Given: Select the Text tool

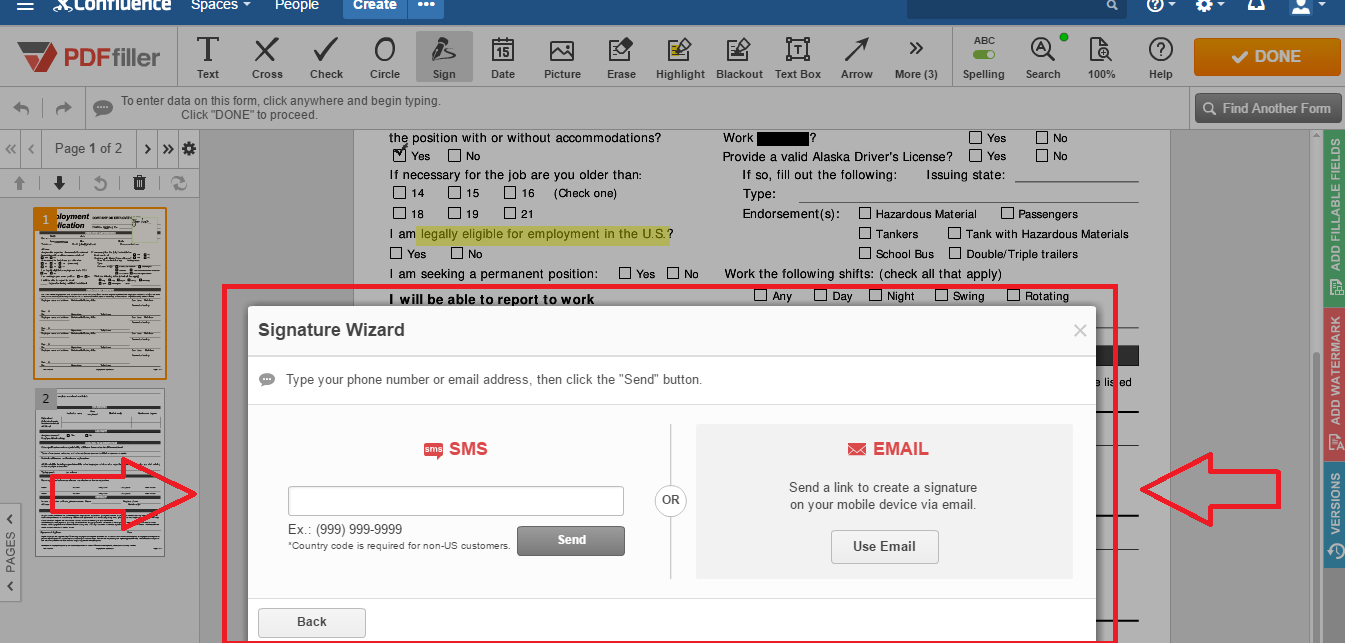Looking at the screenshot, I should 208,57.
